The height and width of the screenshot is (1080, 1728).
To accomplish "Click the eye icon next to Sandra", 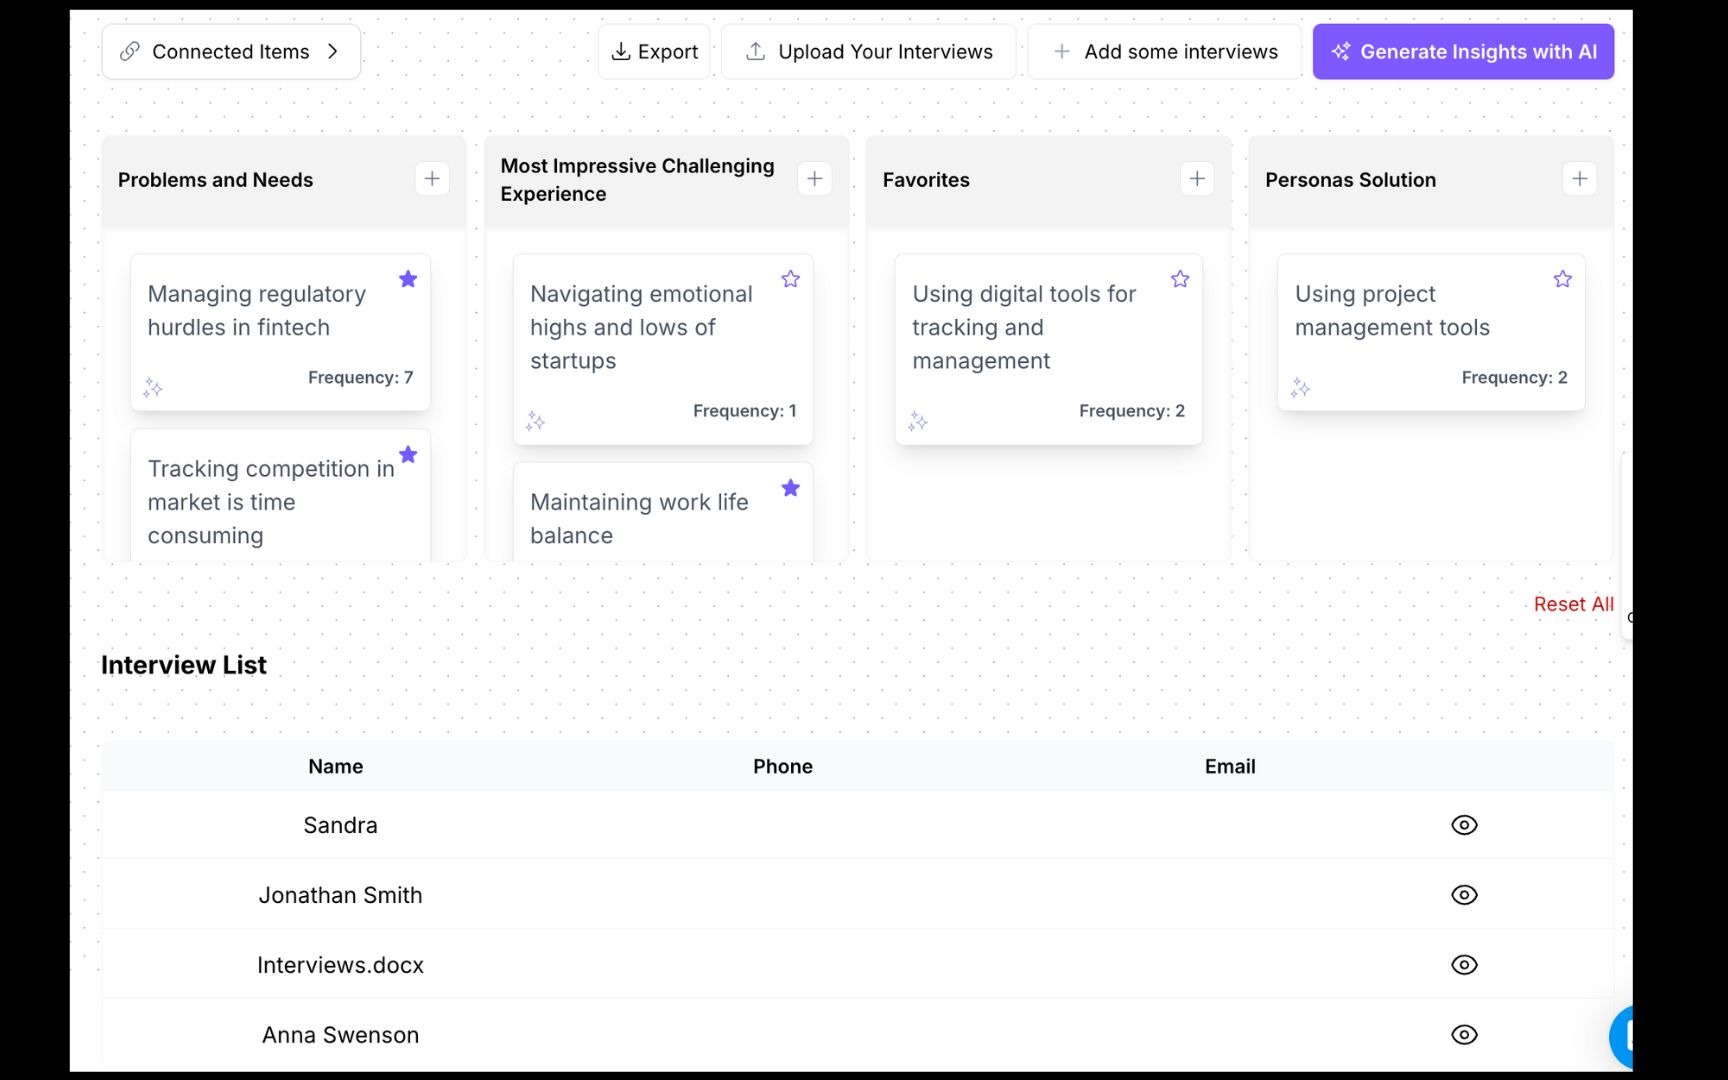I will pyautogui.click(x=1464, y=825).
